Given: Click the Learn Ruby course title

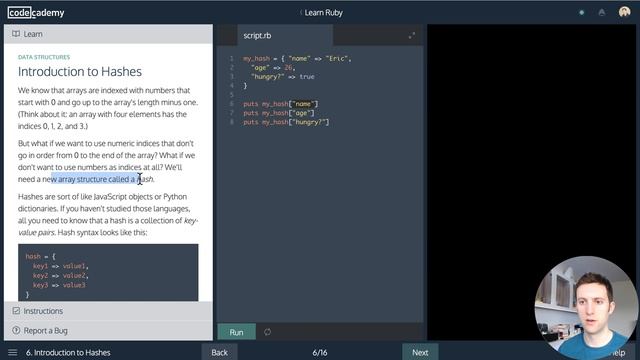Looking at the screenshot, I should [324, 13].
